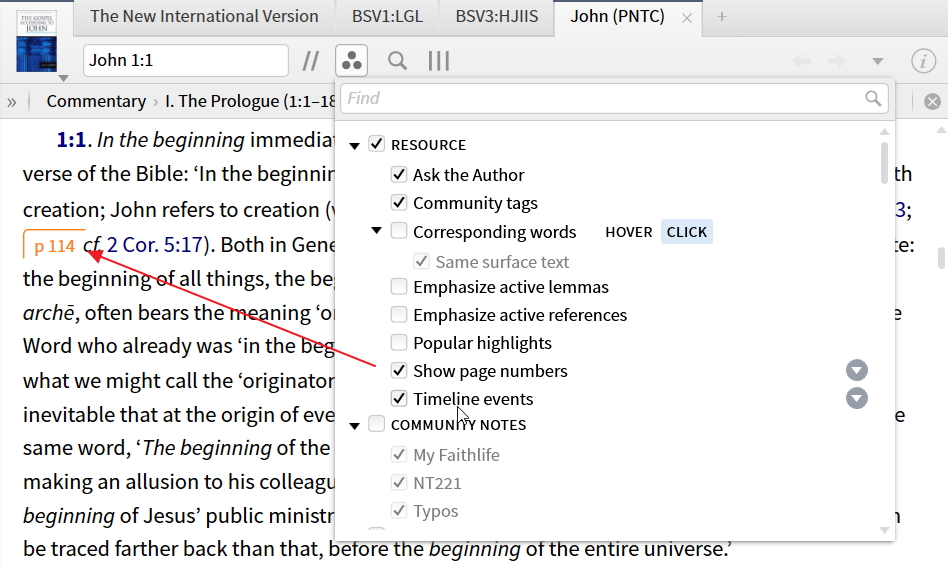Toggle Typos checkbox
The image size is (948, 568).
pos(399,510)
